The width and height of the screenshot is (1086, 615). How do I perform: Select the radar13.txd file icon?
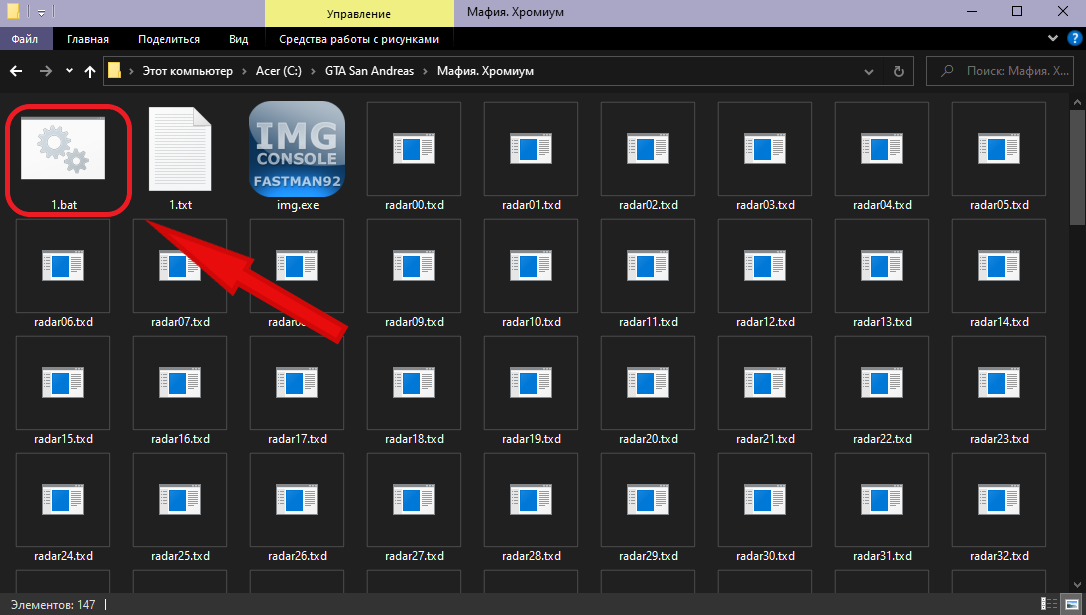(x=882, y=265)
